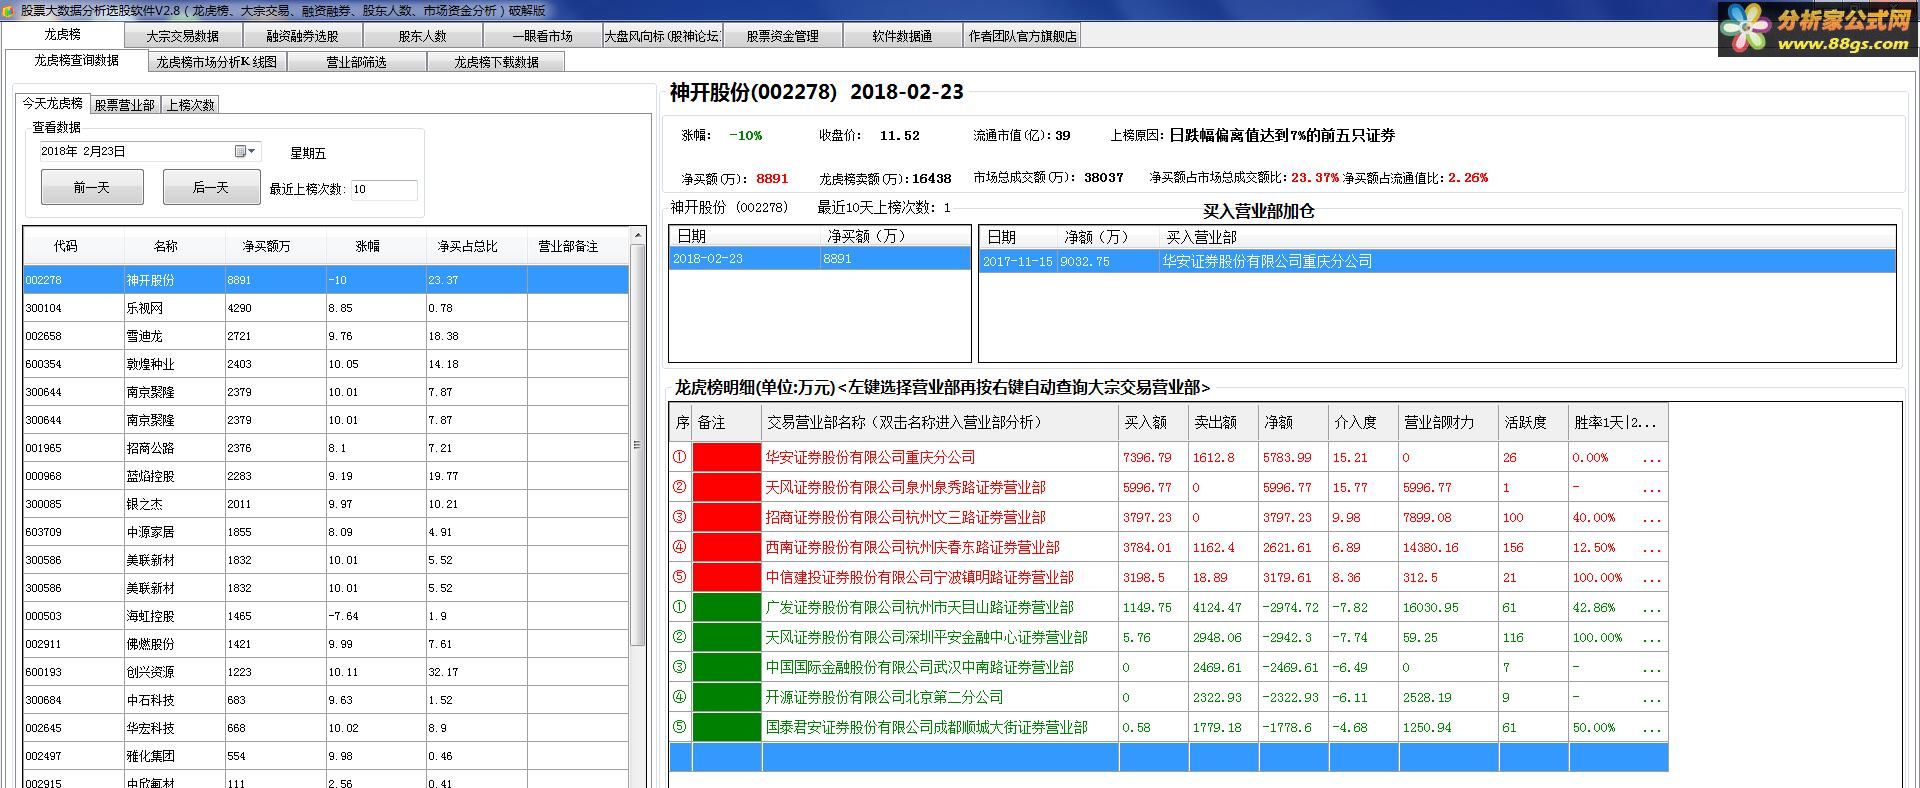Select stock row 华宏科技
The height and width of the screenshot is (788, 1920).
tap(326, 728)
